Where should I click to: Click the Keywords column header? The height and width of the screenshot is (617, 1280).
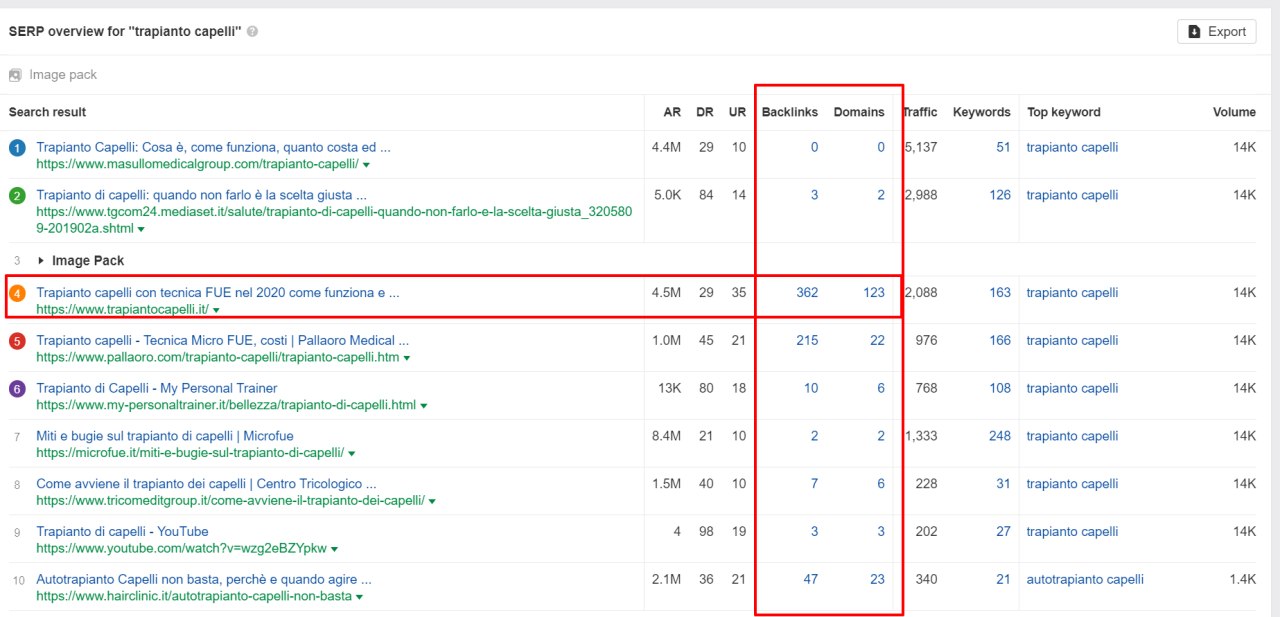tap(982, 112)
